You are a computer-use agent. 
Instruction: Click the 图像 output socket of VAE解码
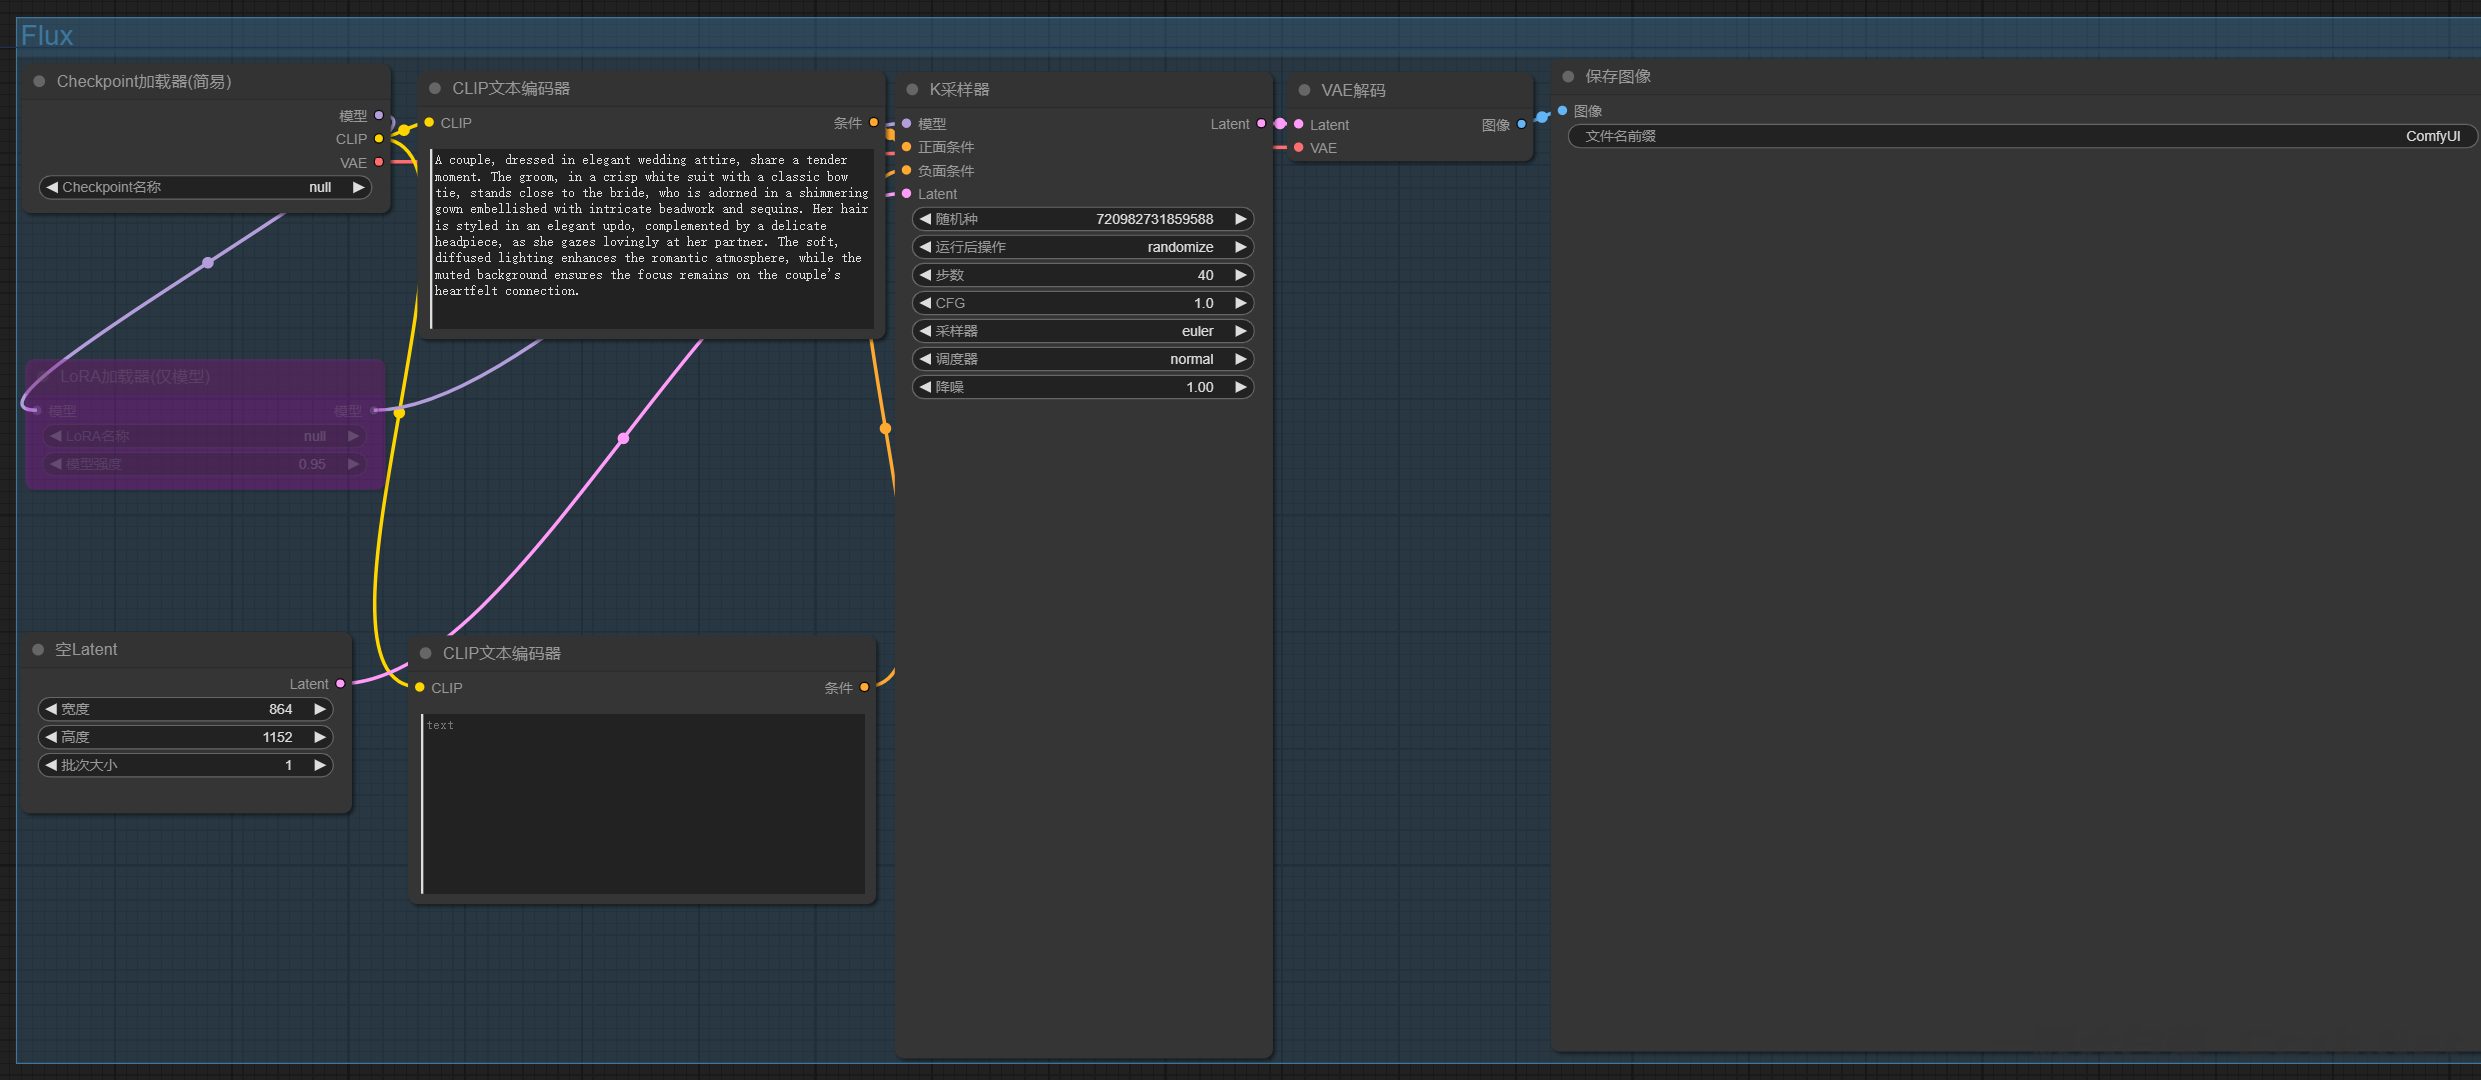pyautogui.click(x=1521, y=124)
